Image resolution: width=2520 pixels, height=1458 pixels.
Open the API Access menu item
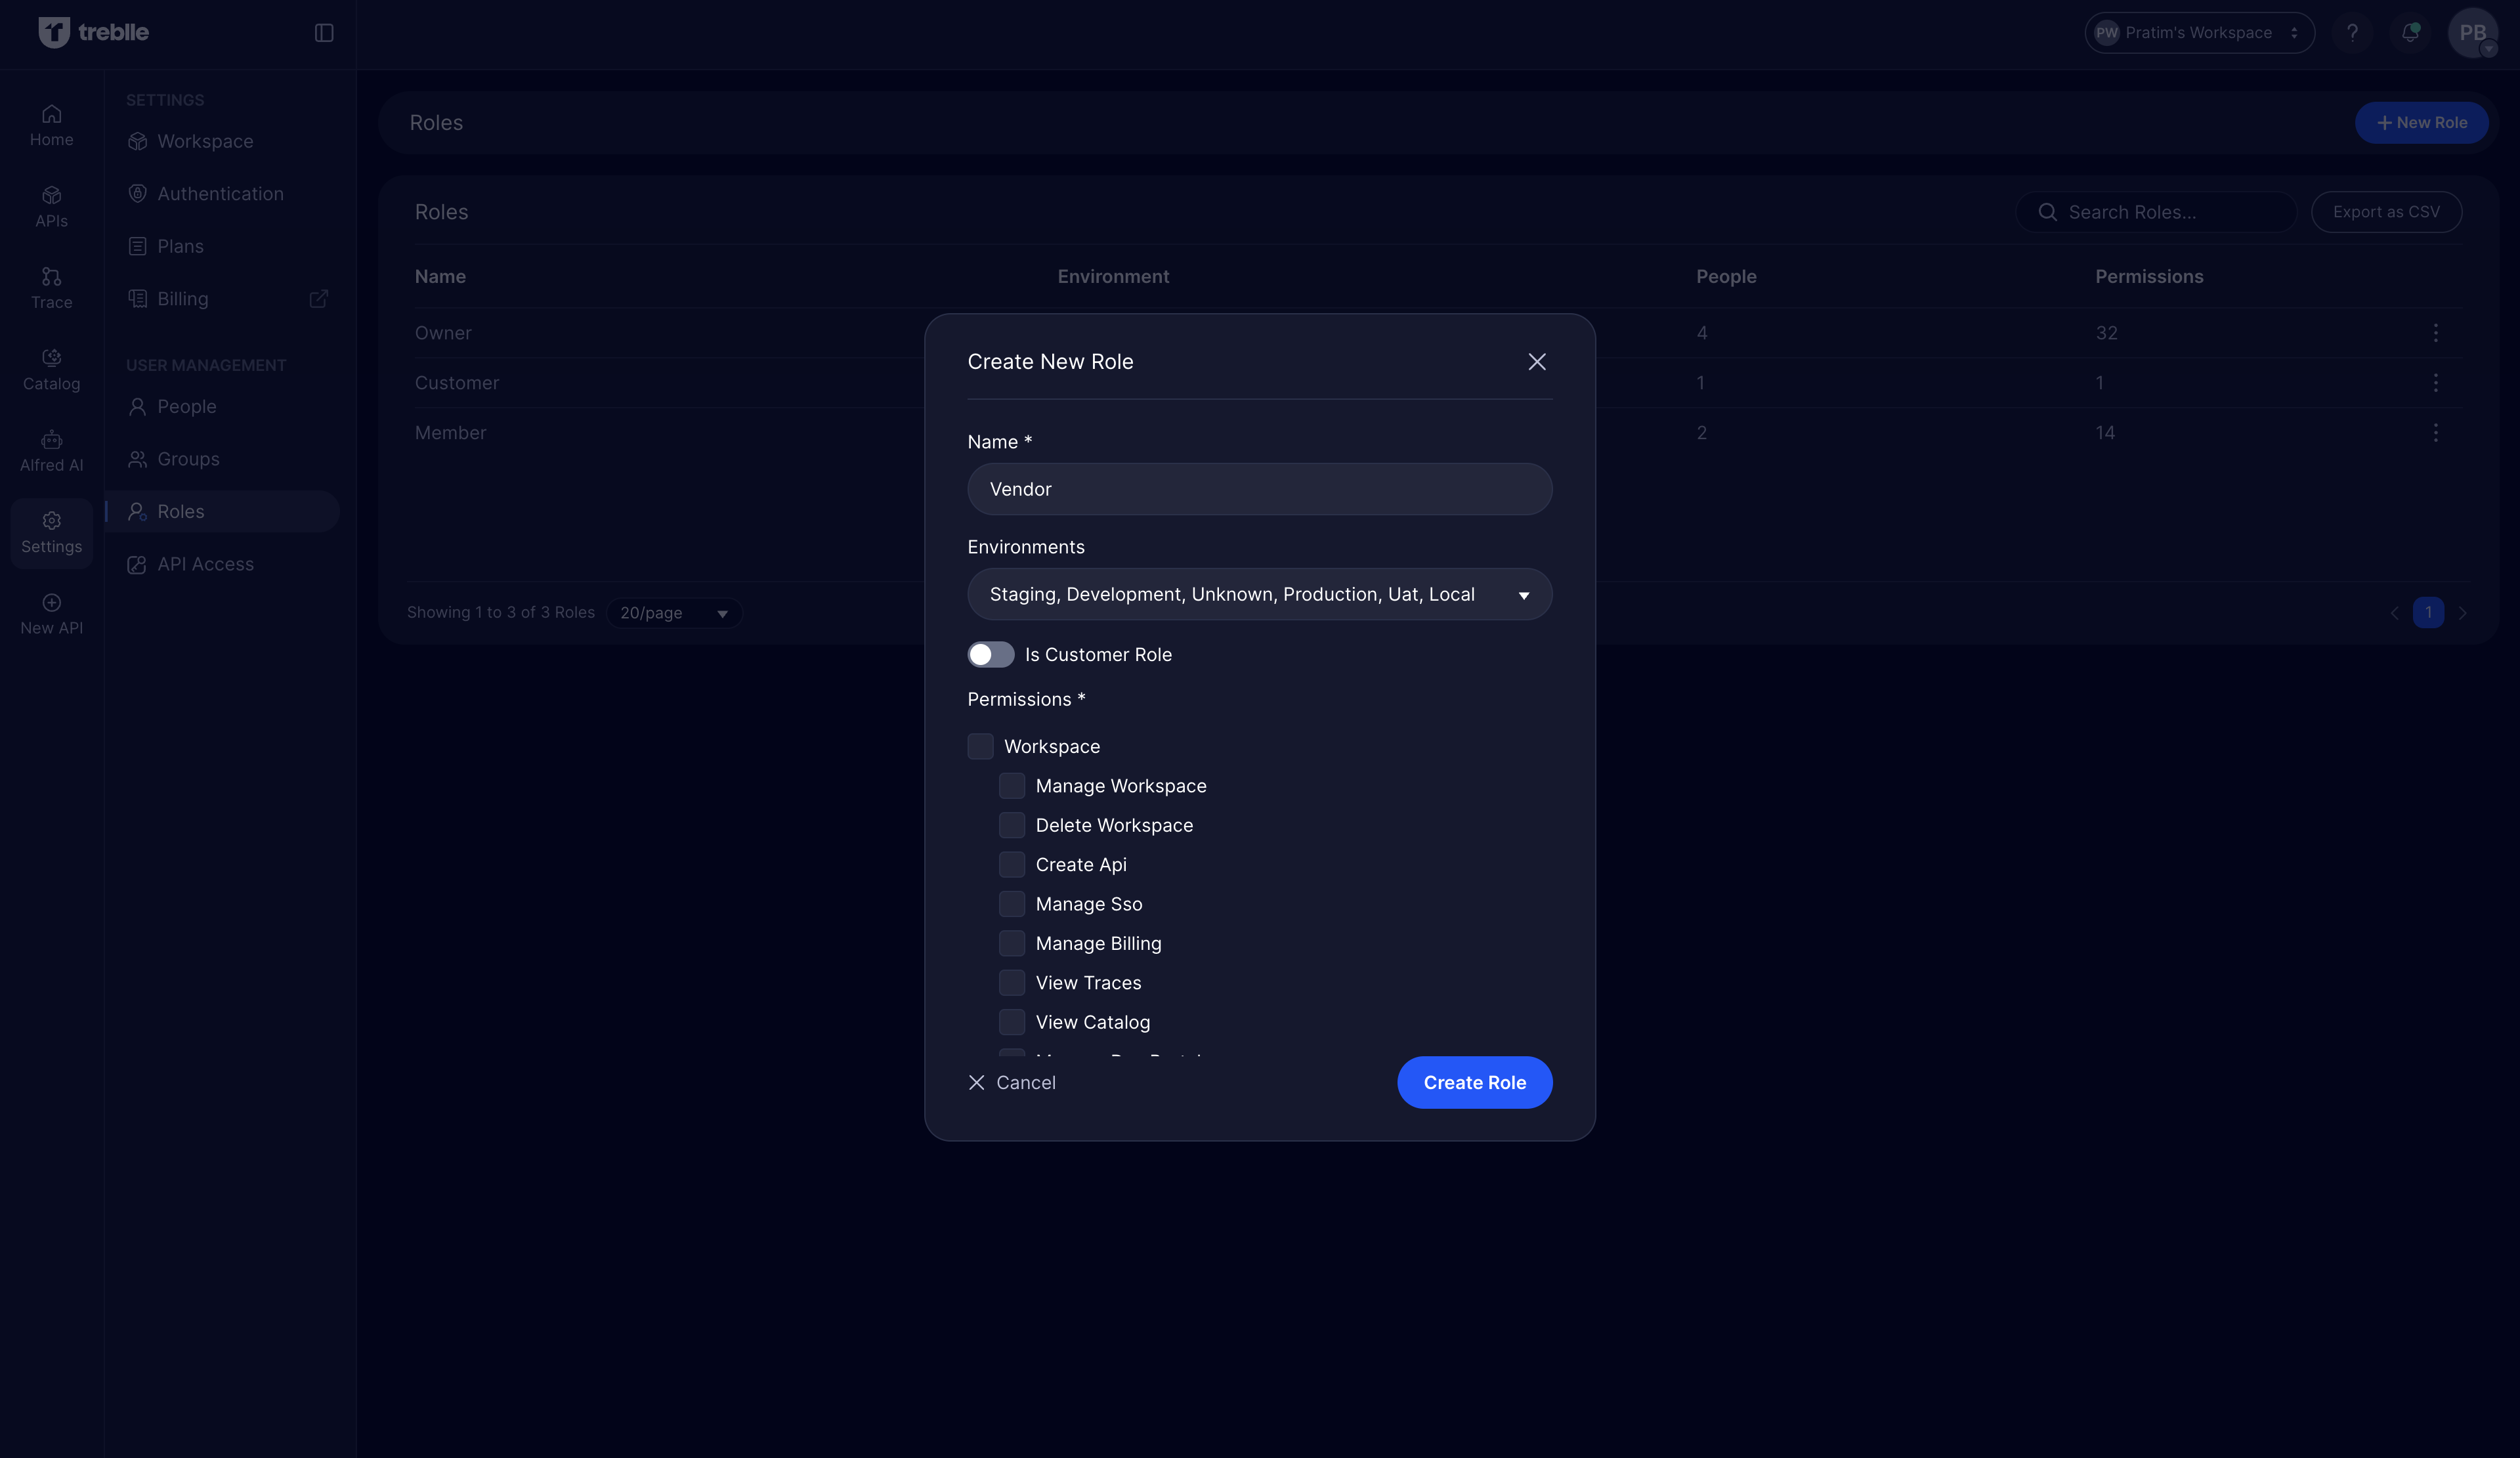(x=205, y=564)
